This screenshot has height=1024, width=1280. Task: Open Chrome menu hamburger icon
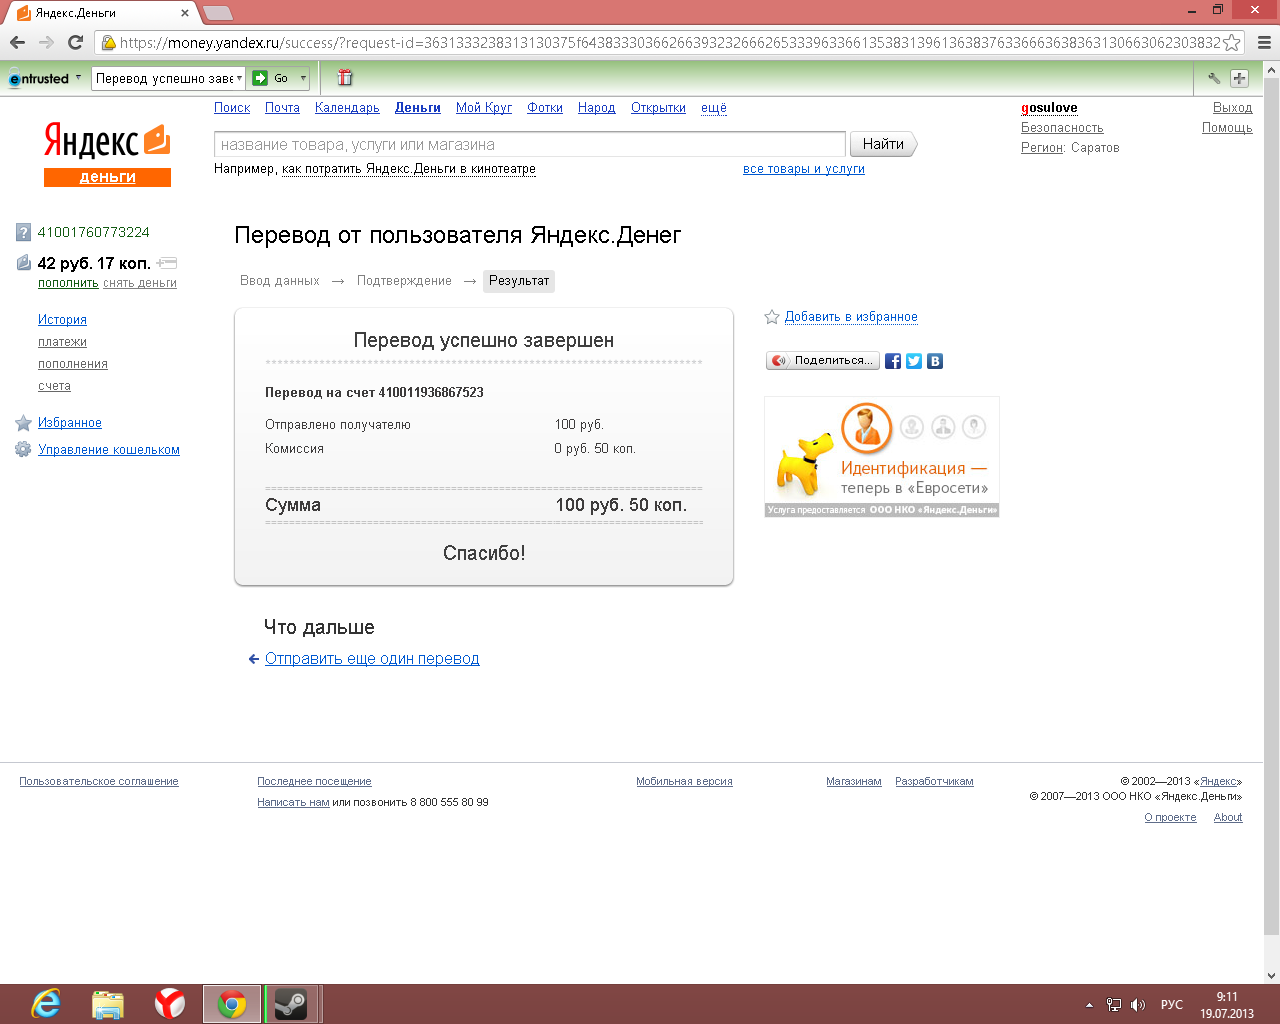1263,42
